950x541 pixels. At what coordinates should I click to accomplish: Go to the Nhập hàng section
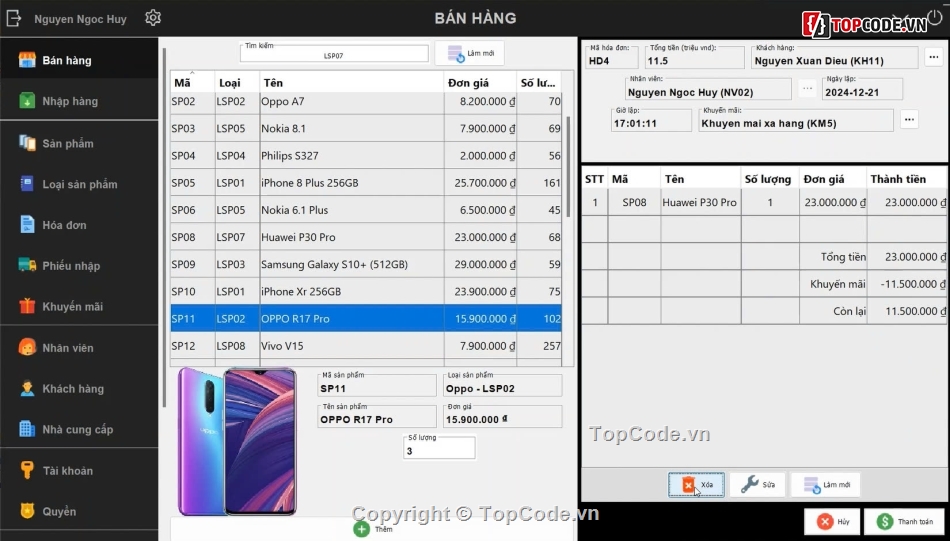(x=79, y=101)
